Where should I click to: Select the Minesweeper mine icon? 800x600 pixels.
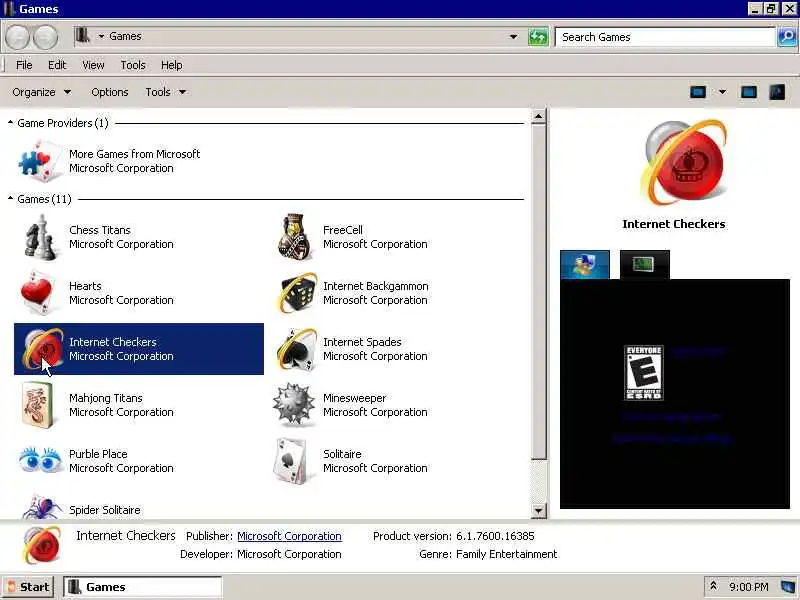click(293, 405)
